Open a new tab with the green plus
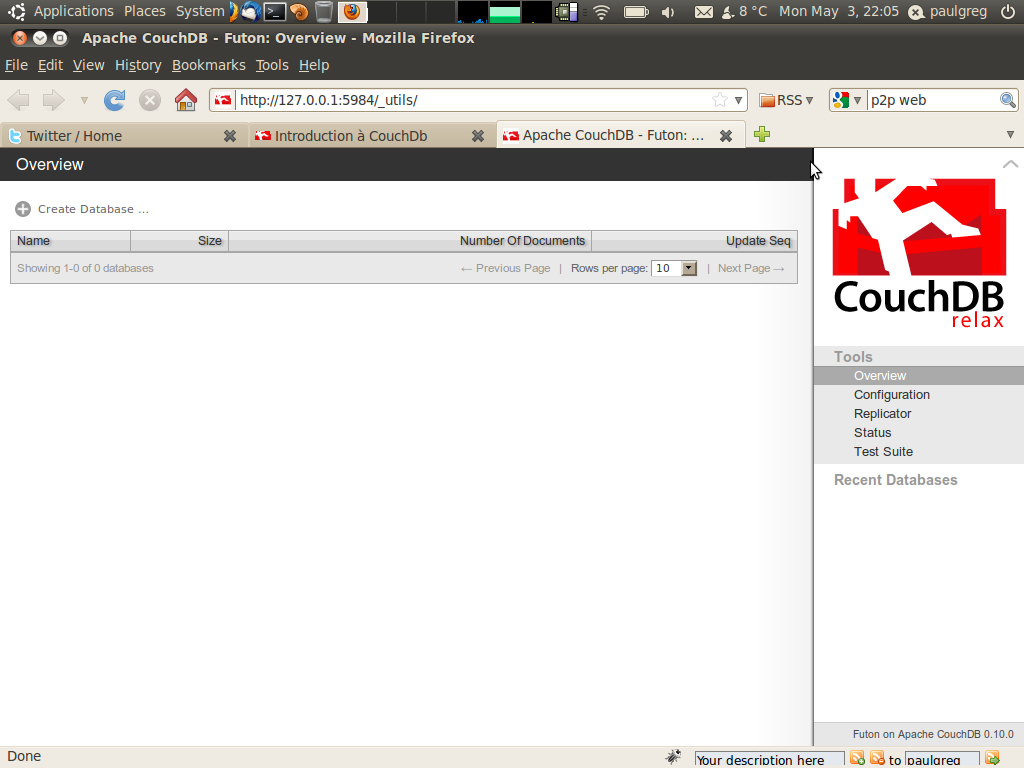Image resolution: width=1024 pixels, height=768 pixels. [x=761, y=135]
